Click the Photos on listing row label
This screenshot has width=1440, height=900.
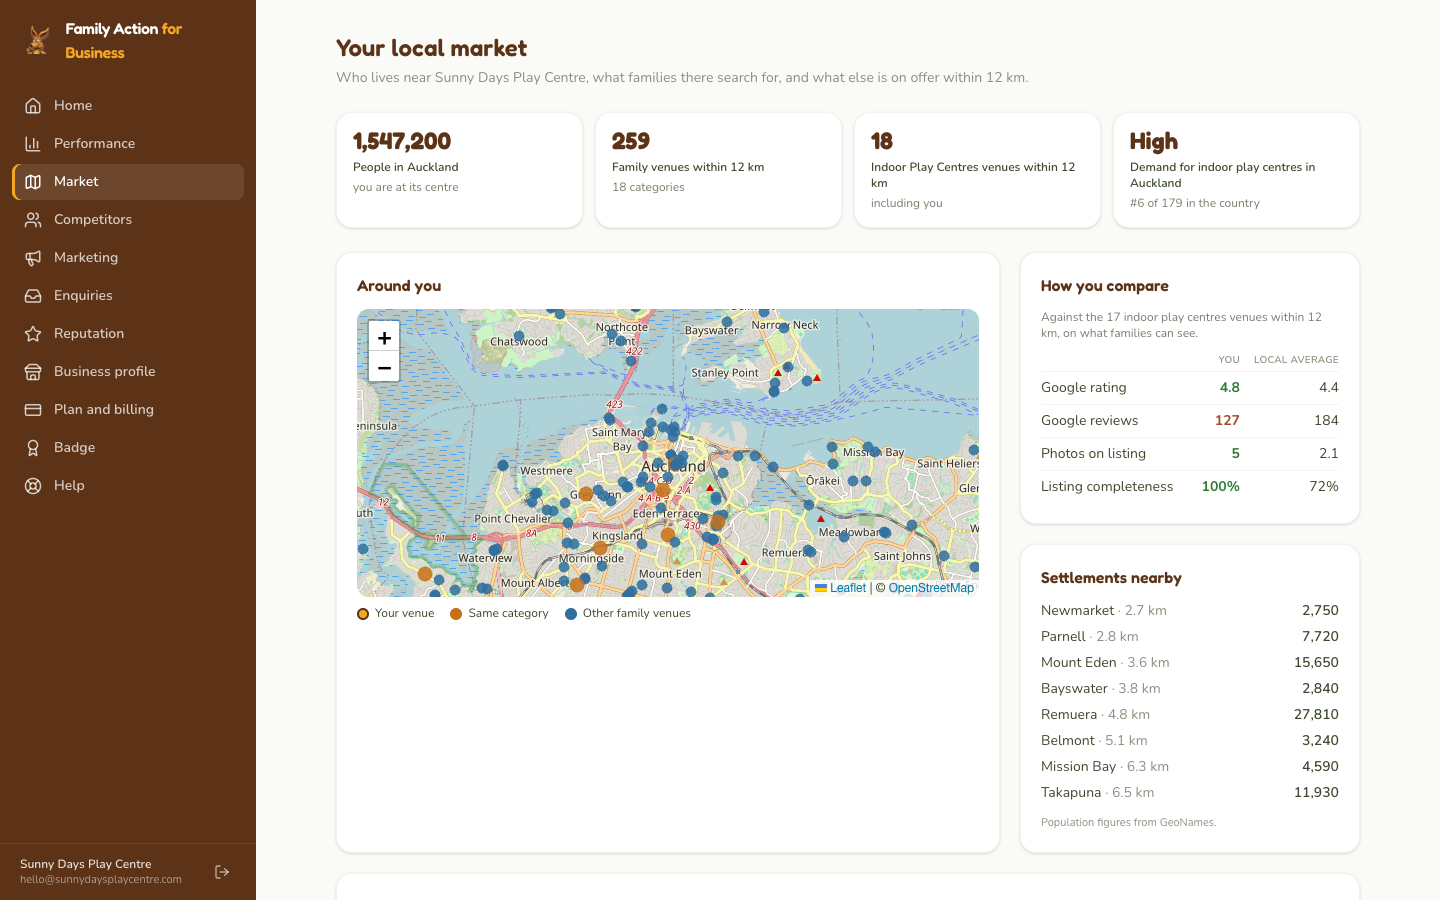click(1093, 453)
